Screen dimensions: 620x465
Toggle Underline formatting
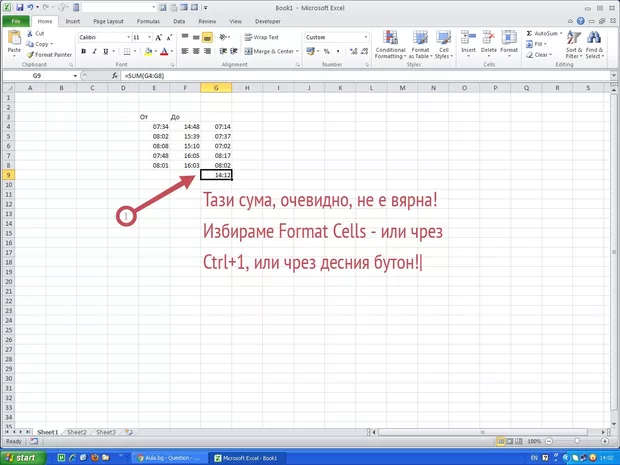[x=106, y=51]
